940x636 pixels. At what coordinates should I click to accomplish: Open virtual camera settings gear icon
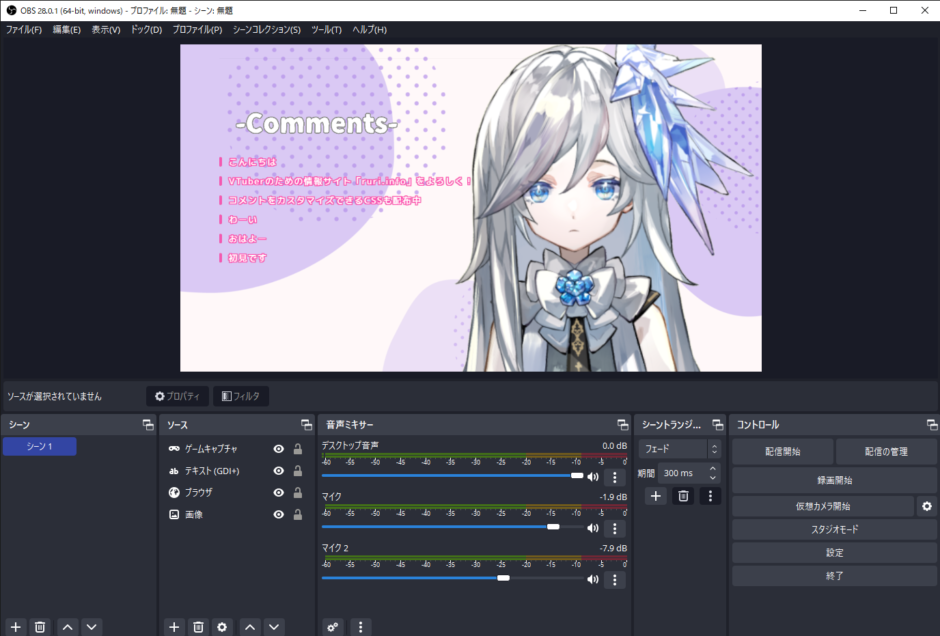(x=928, y=506)
